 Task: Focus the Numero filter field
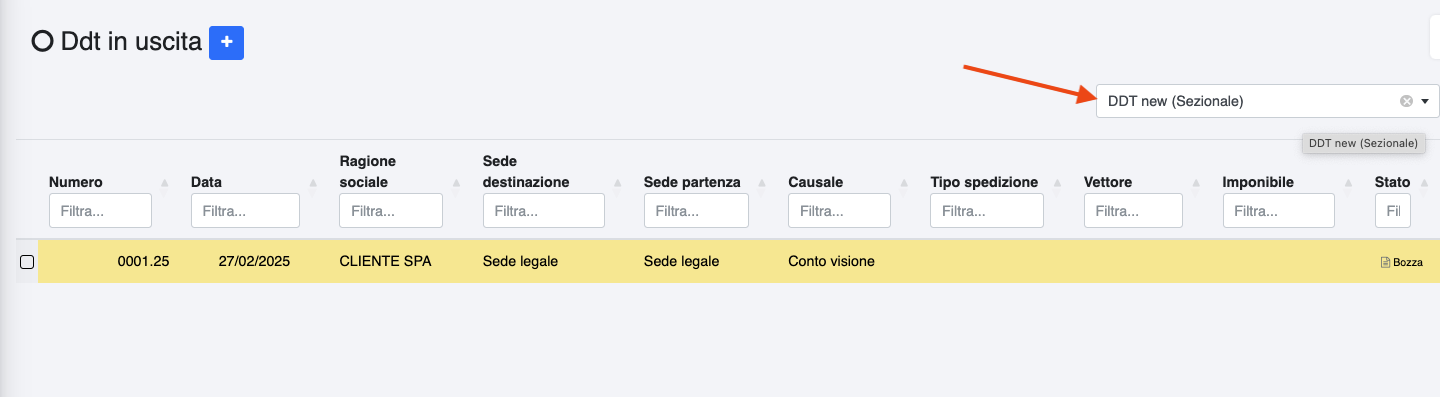pos(100,211)
